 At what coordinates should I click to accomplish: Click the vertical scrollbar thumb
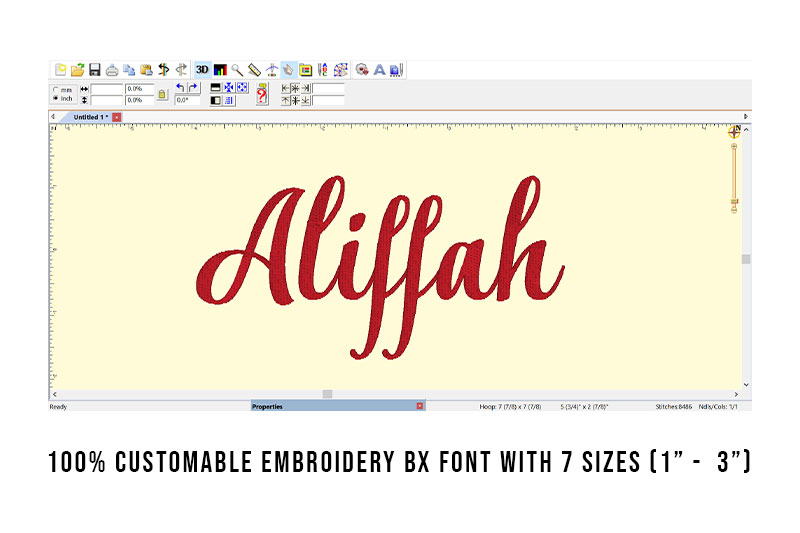746,259
